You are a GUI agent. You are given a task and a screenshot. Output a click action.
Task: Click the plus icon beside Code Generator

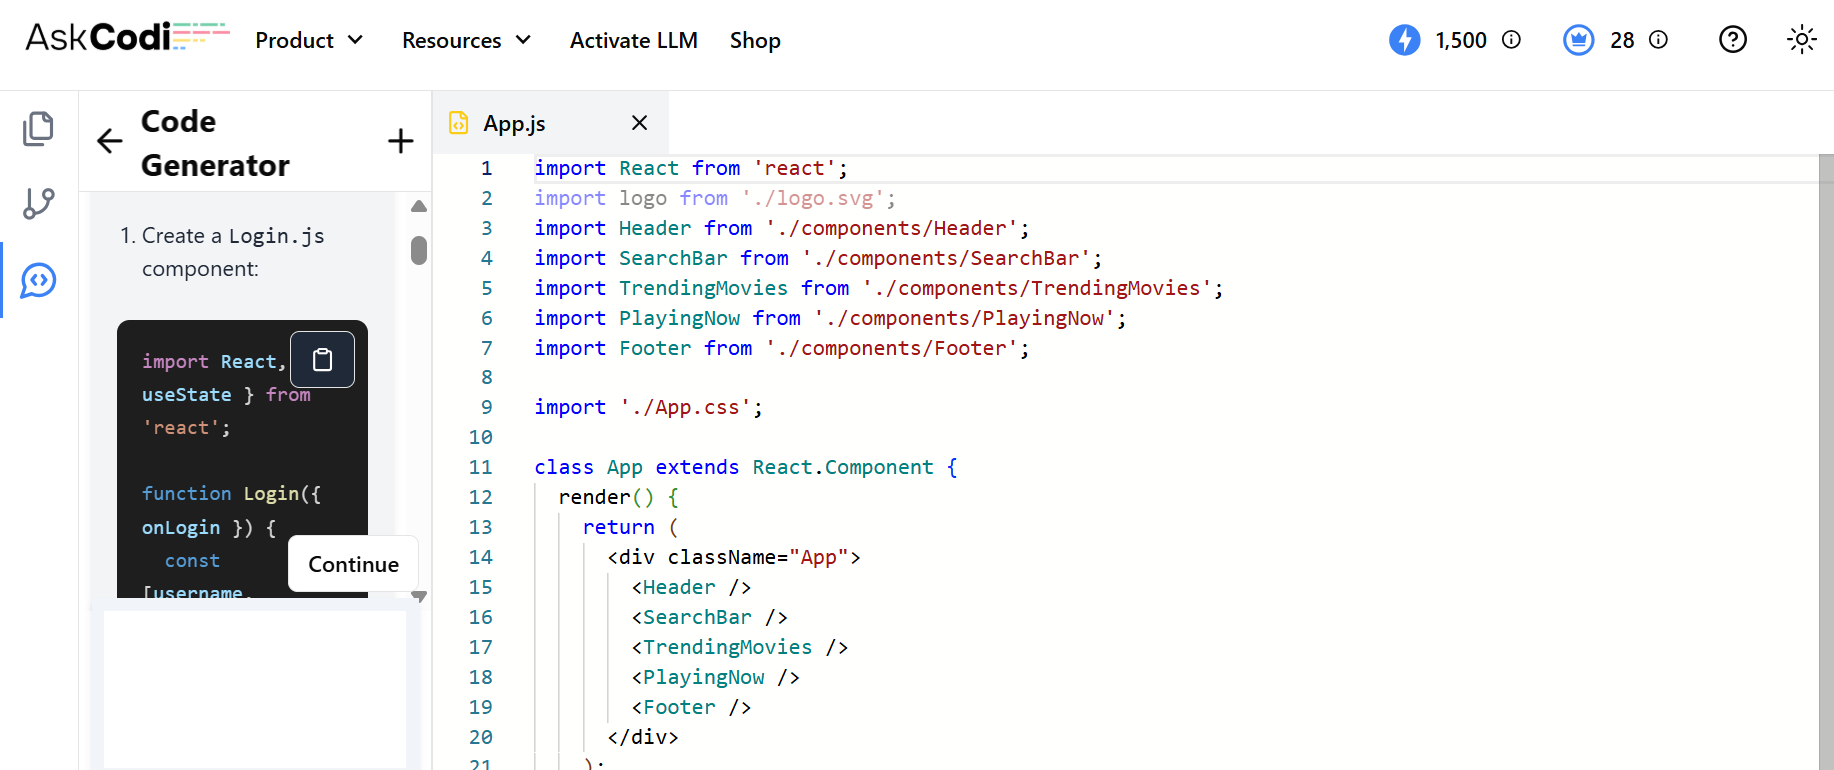coord(401,141)
